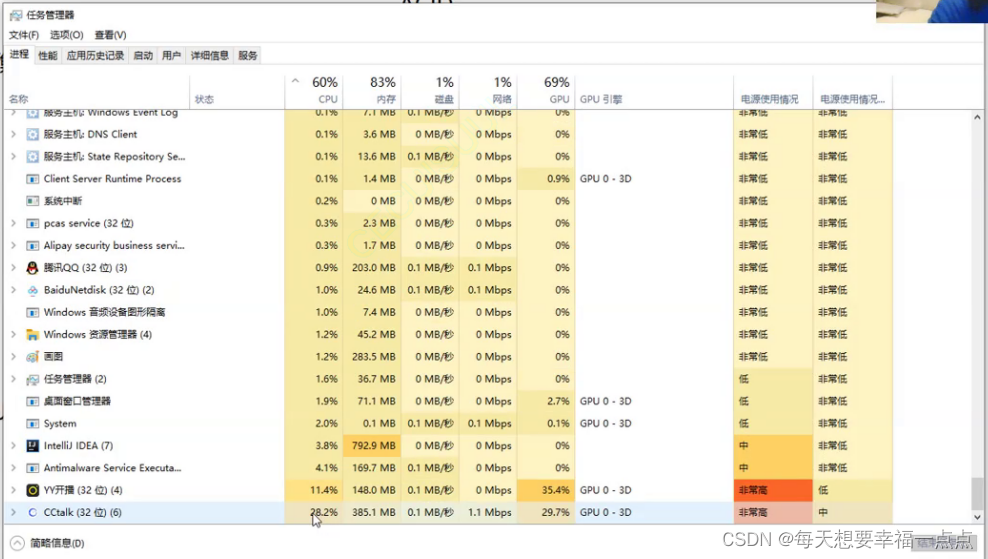Click the Task Manager title bar icon
Image resolution: width=988 pixels, height=559 pixels.
(x=16, y=14)
